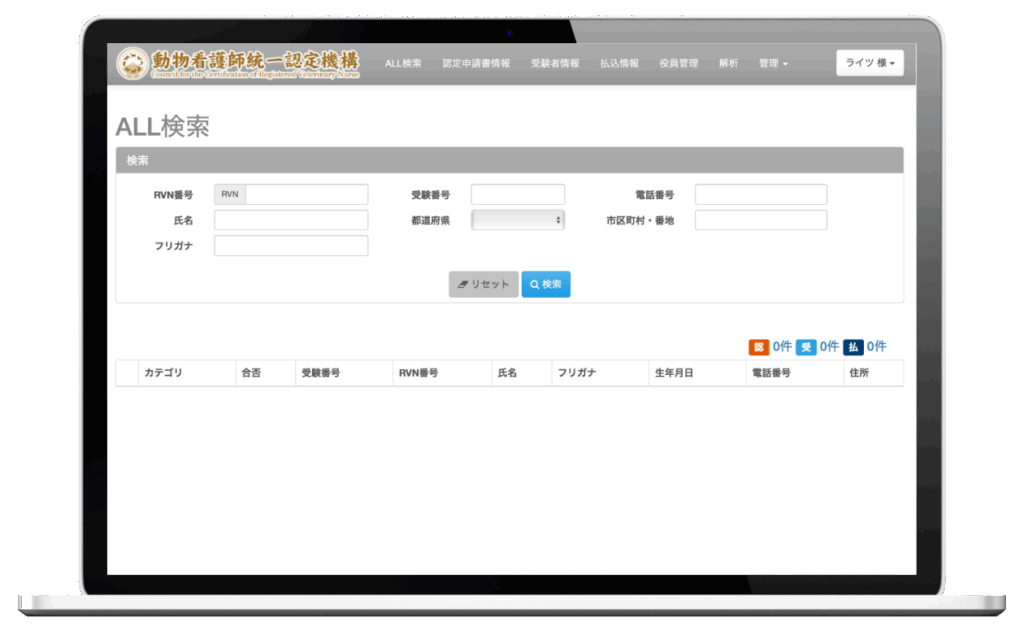The image size is (1024, 636).
Task: Open the 都道府県 select box
Action: click(x=518, y=220)
